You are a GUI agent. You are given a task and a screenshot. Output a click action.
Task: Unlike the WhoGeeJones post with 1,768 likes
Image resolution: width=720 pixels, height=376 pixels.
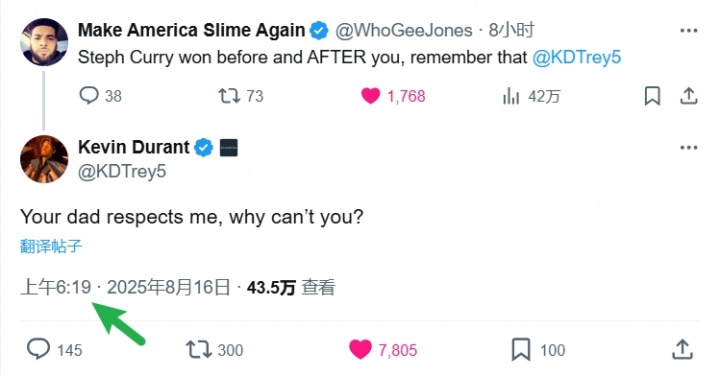393,96
